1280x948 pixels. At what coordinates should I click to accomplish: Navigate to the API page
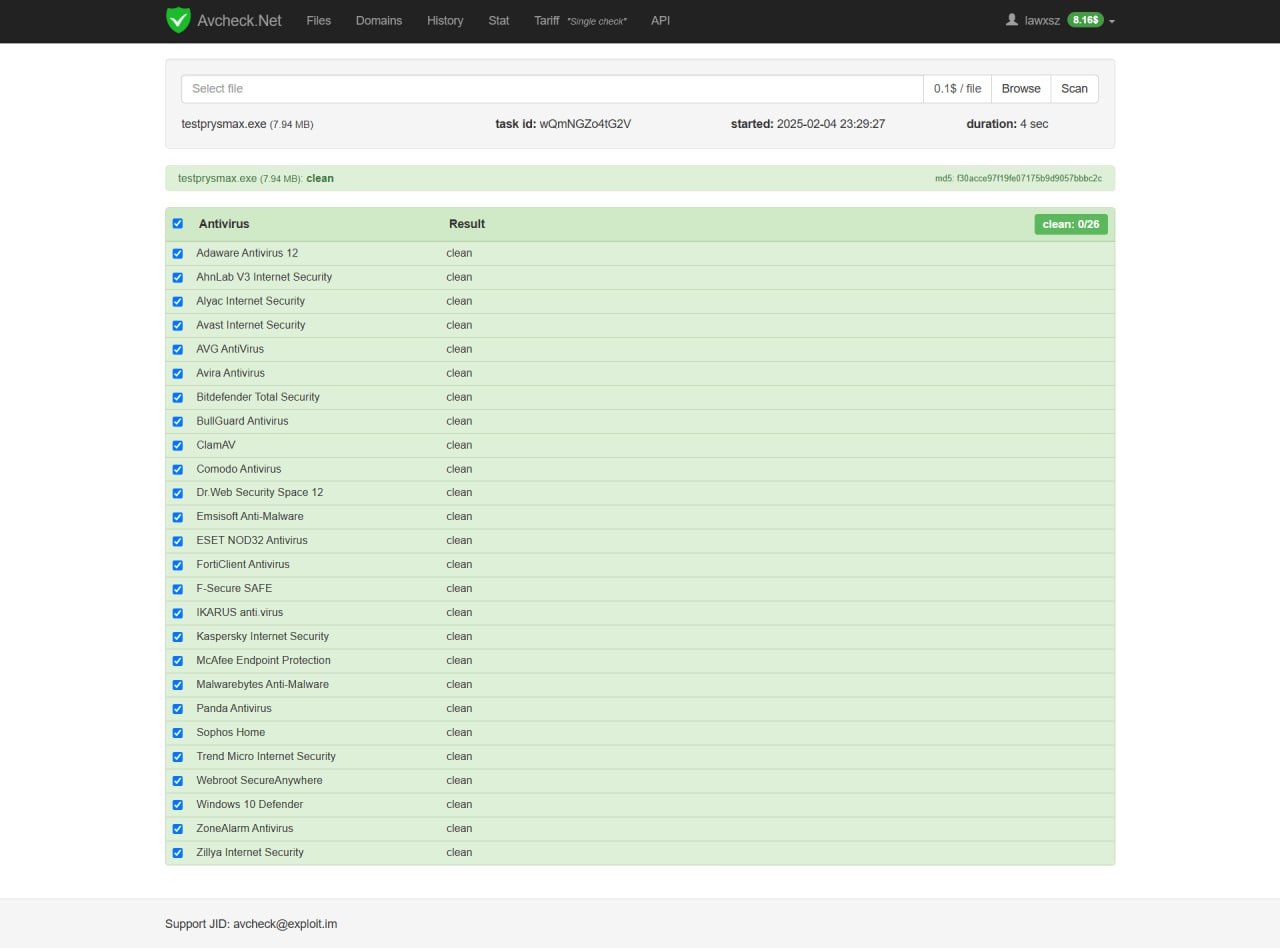(x=661, y=20)
